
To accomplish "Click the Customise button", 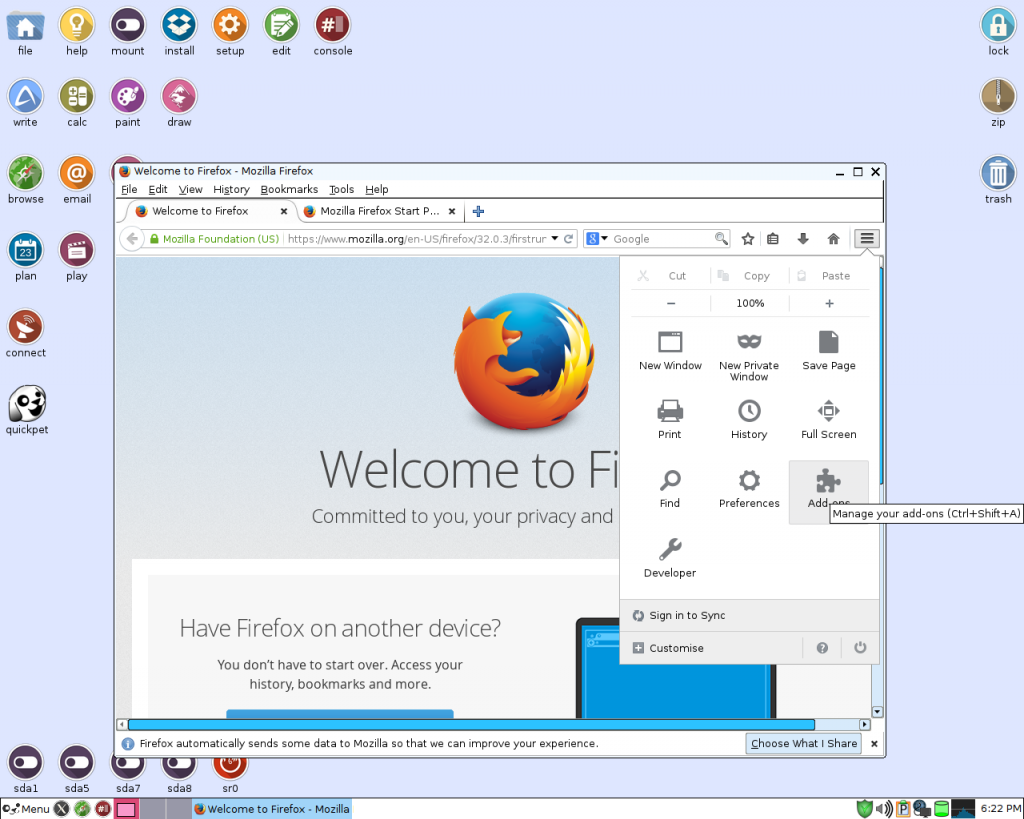I will tap(711, 648).
